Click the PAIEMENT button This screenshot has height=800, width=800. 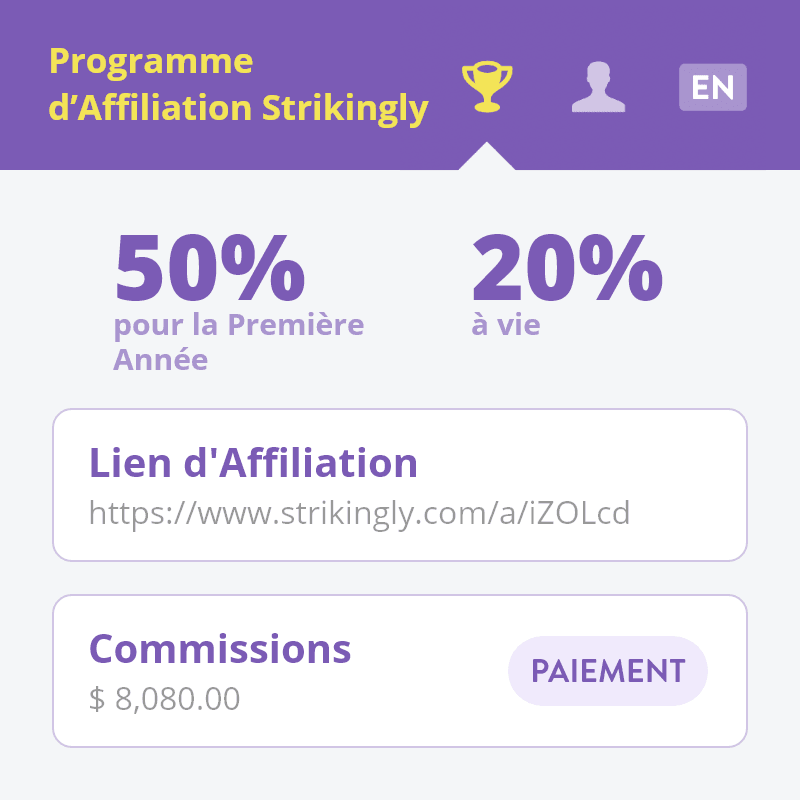click(x=607, y=670)
